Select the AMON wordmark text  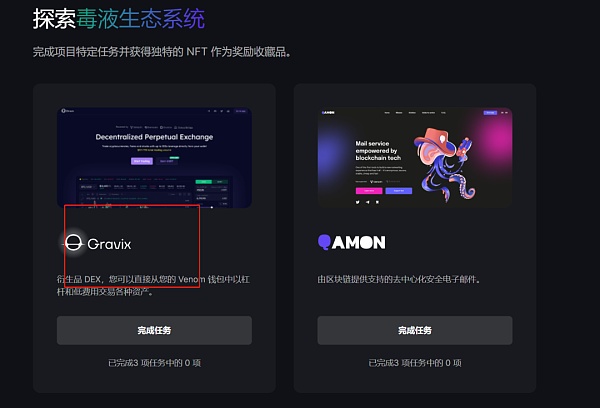click(x=359, y=242)
